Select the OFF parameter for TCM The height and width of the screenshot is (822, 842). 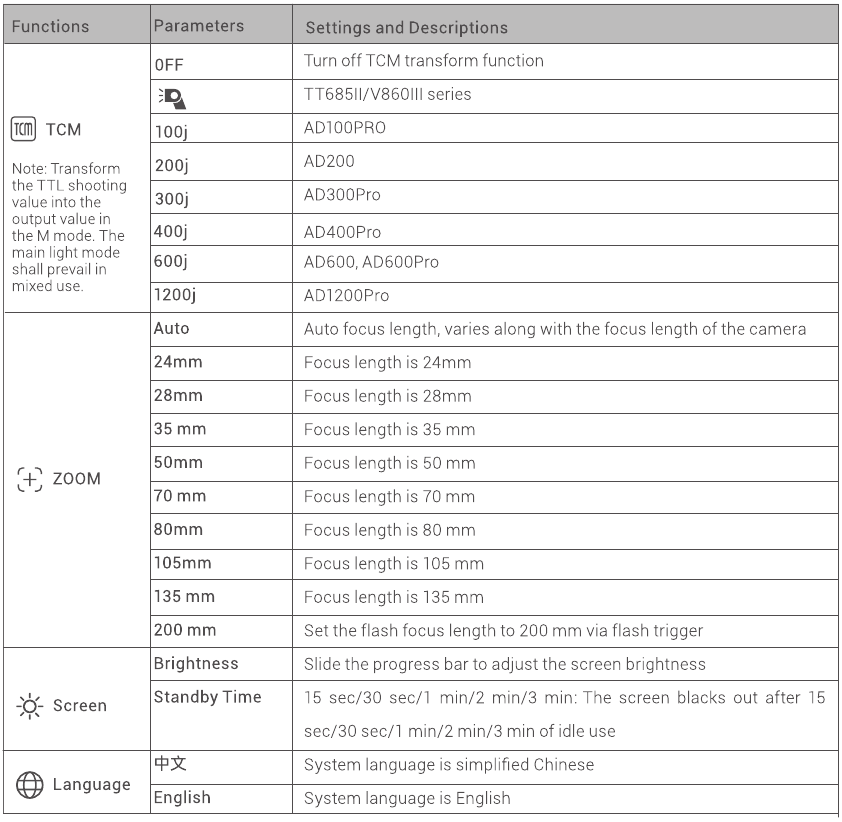point(169,65)
